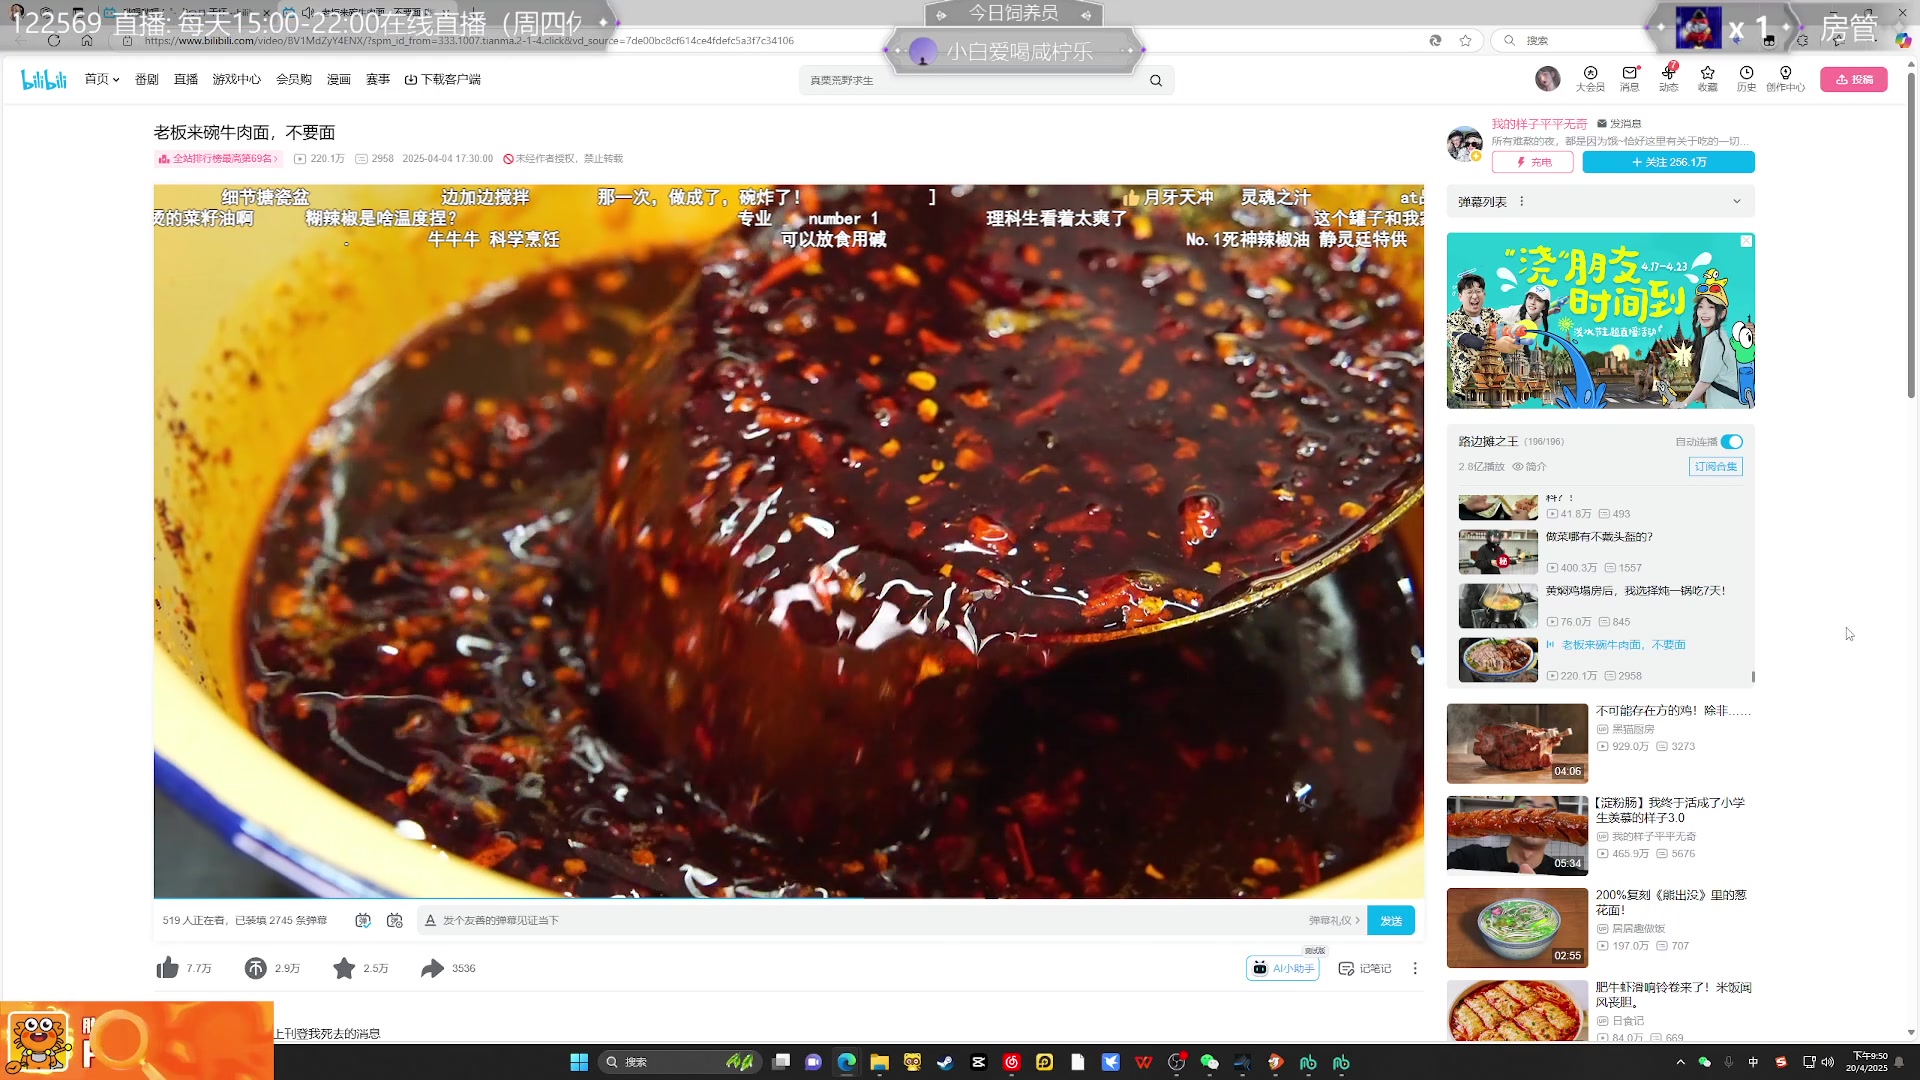
Task: Click the bilibili logo
Action: click(44, 79)
